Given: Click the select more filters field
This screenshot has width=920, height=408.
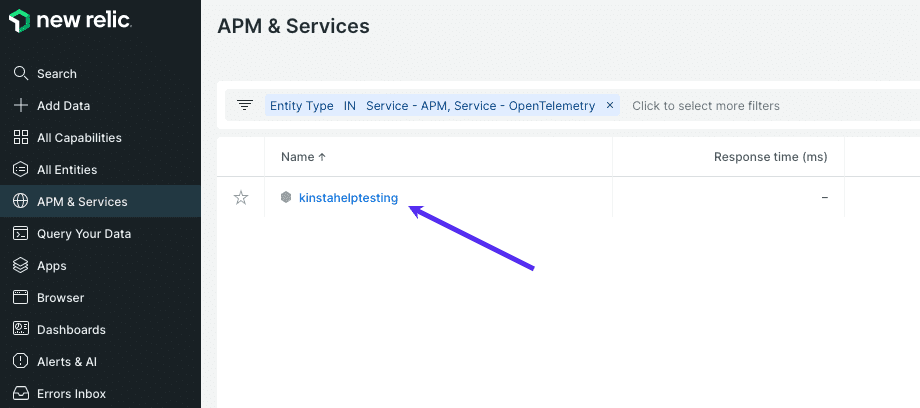Looking at the screenshot, I should [706, 105].
